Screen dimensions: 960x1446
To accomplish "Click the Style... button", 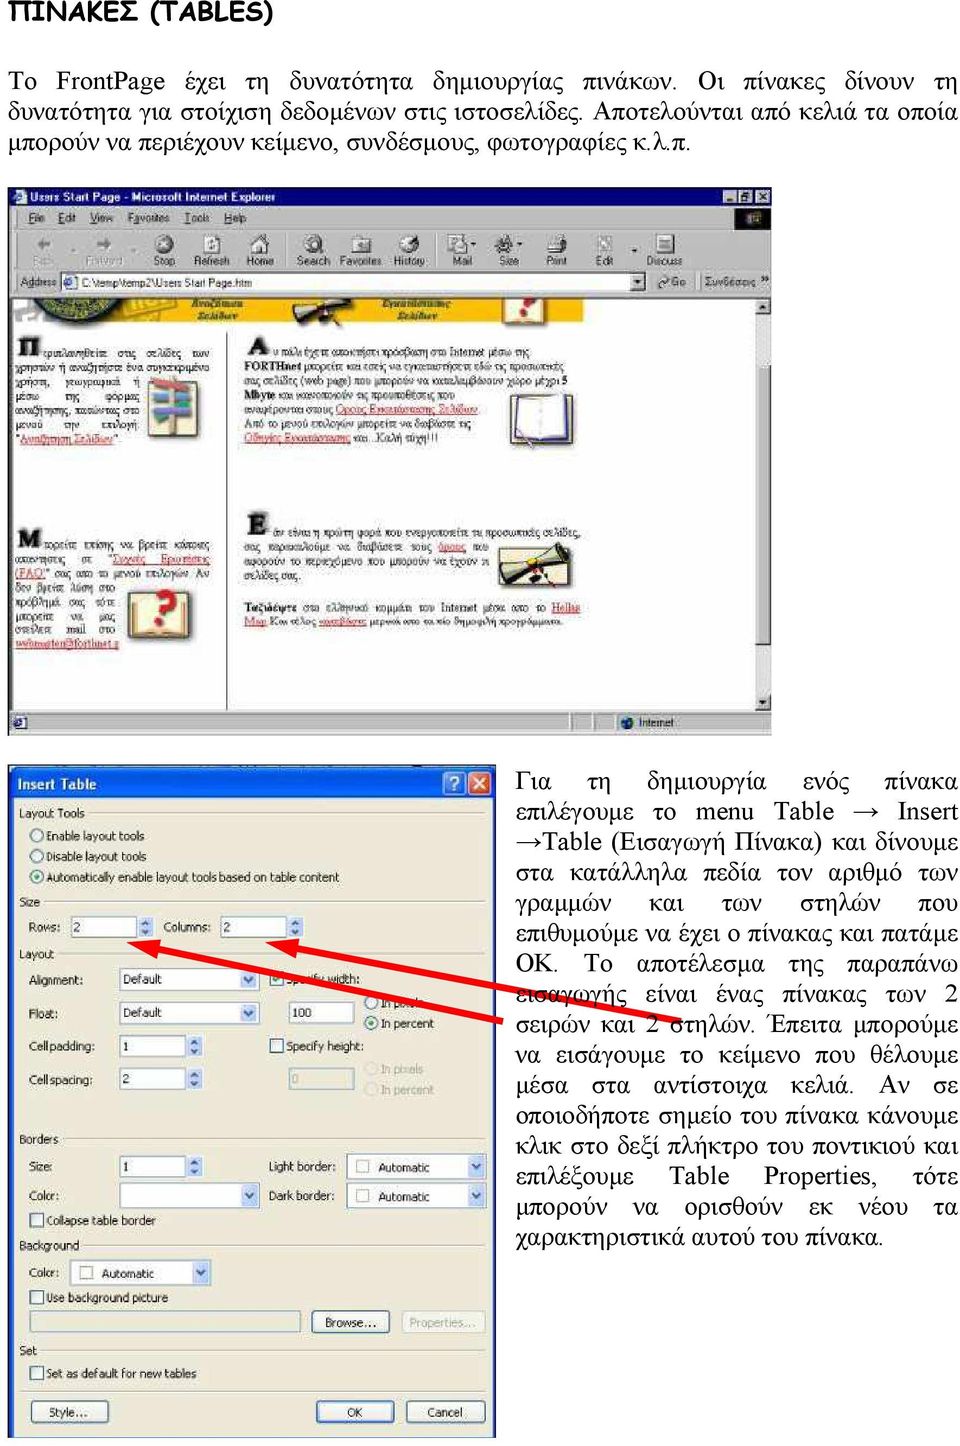I will (68, 1412).
